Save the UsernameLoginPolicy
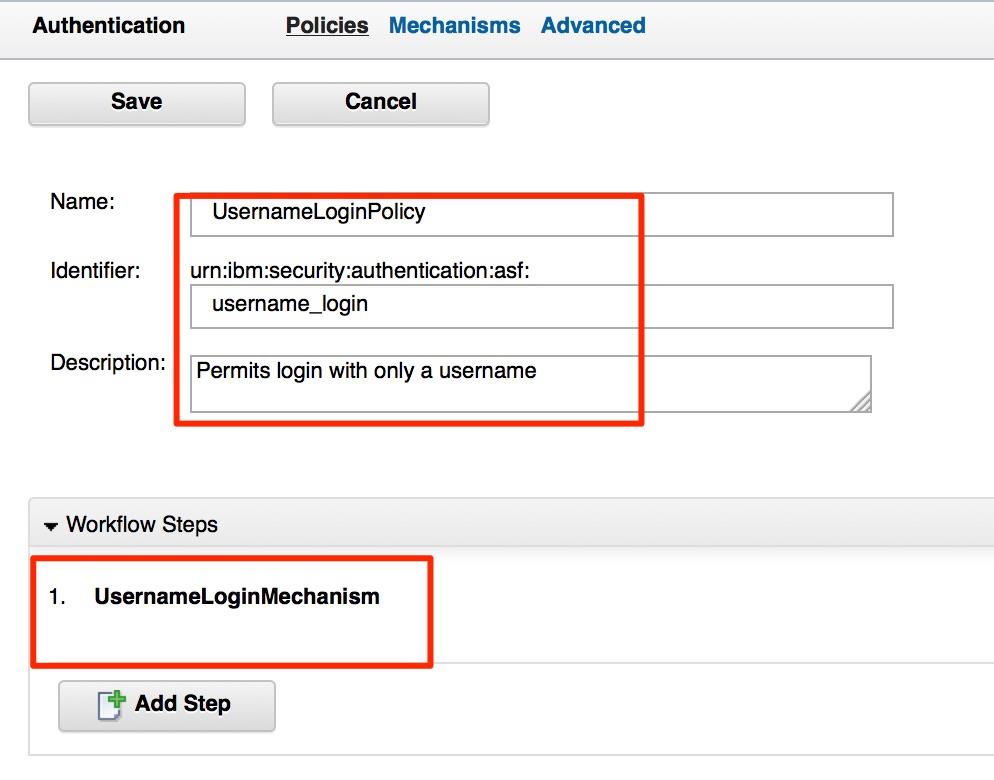The width and height of the screenshot is (994, 780). point(136,101)
